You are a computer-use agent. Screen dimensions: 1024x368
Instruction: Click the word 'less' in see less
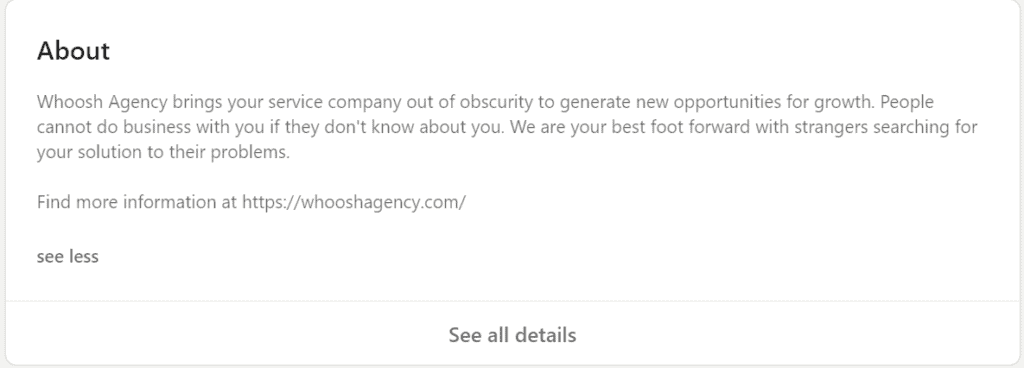click(82, 256)
